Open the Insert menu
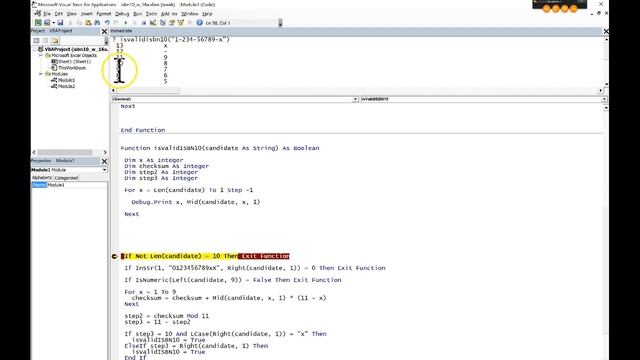Viewport: 640px width, 360px height. [x=87, y=14]
